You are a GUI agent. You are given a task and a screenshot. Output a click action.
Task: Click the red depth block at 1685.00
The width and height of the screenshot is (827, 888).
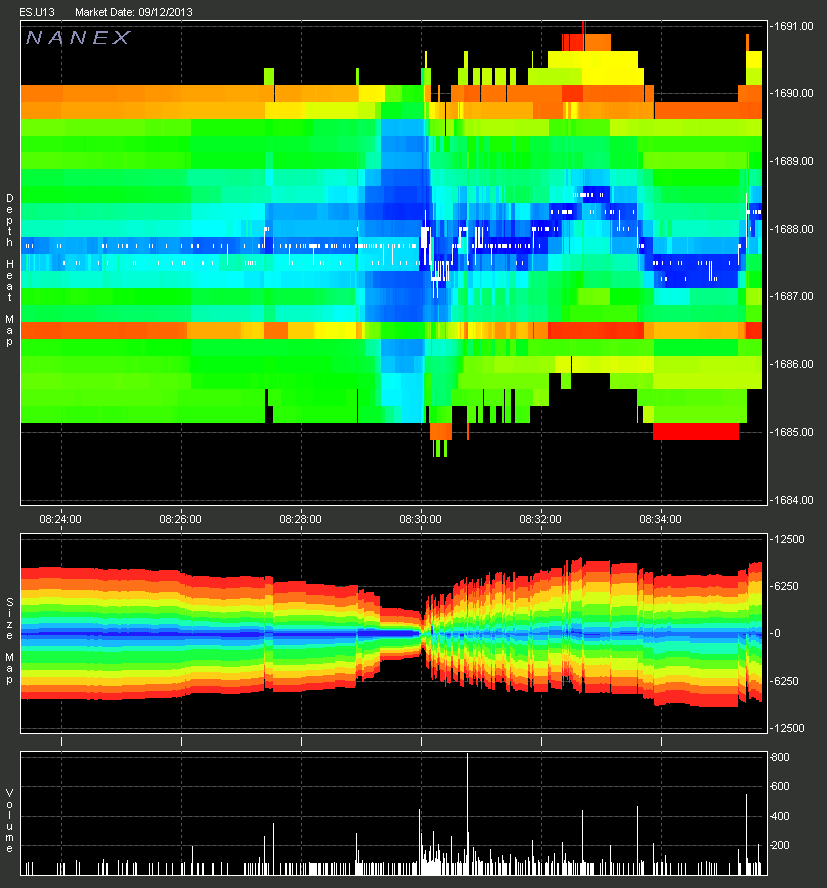click(696, 432)
